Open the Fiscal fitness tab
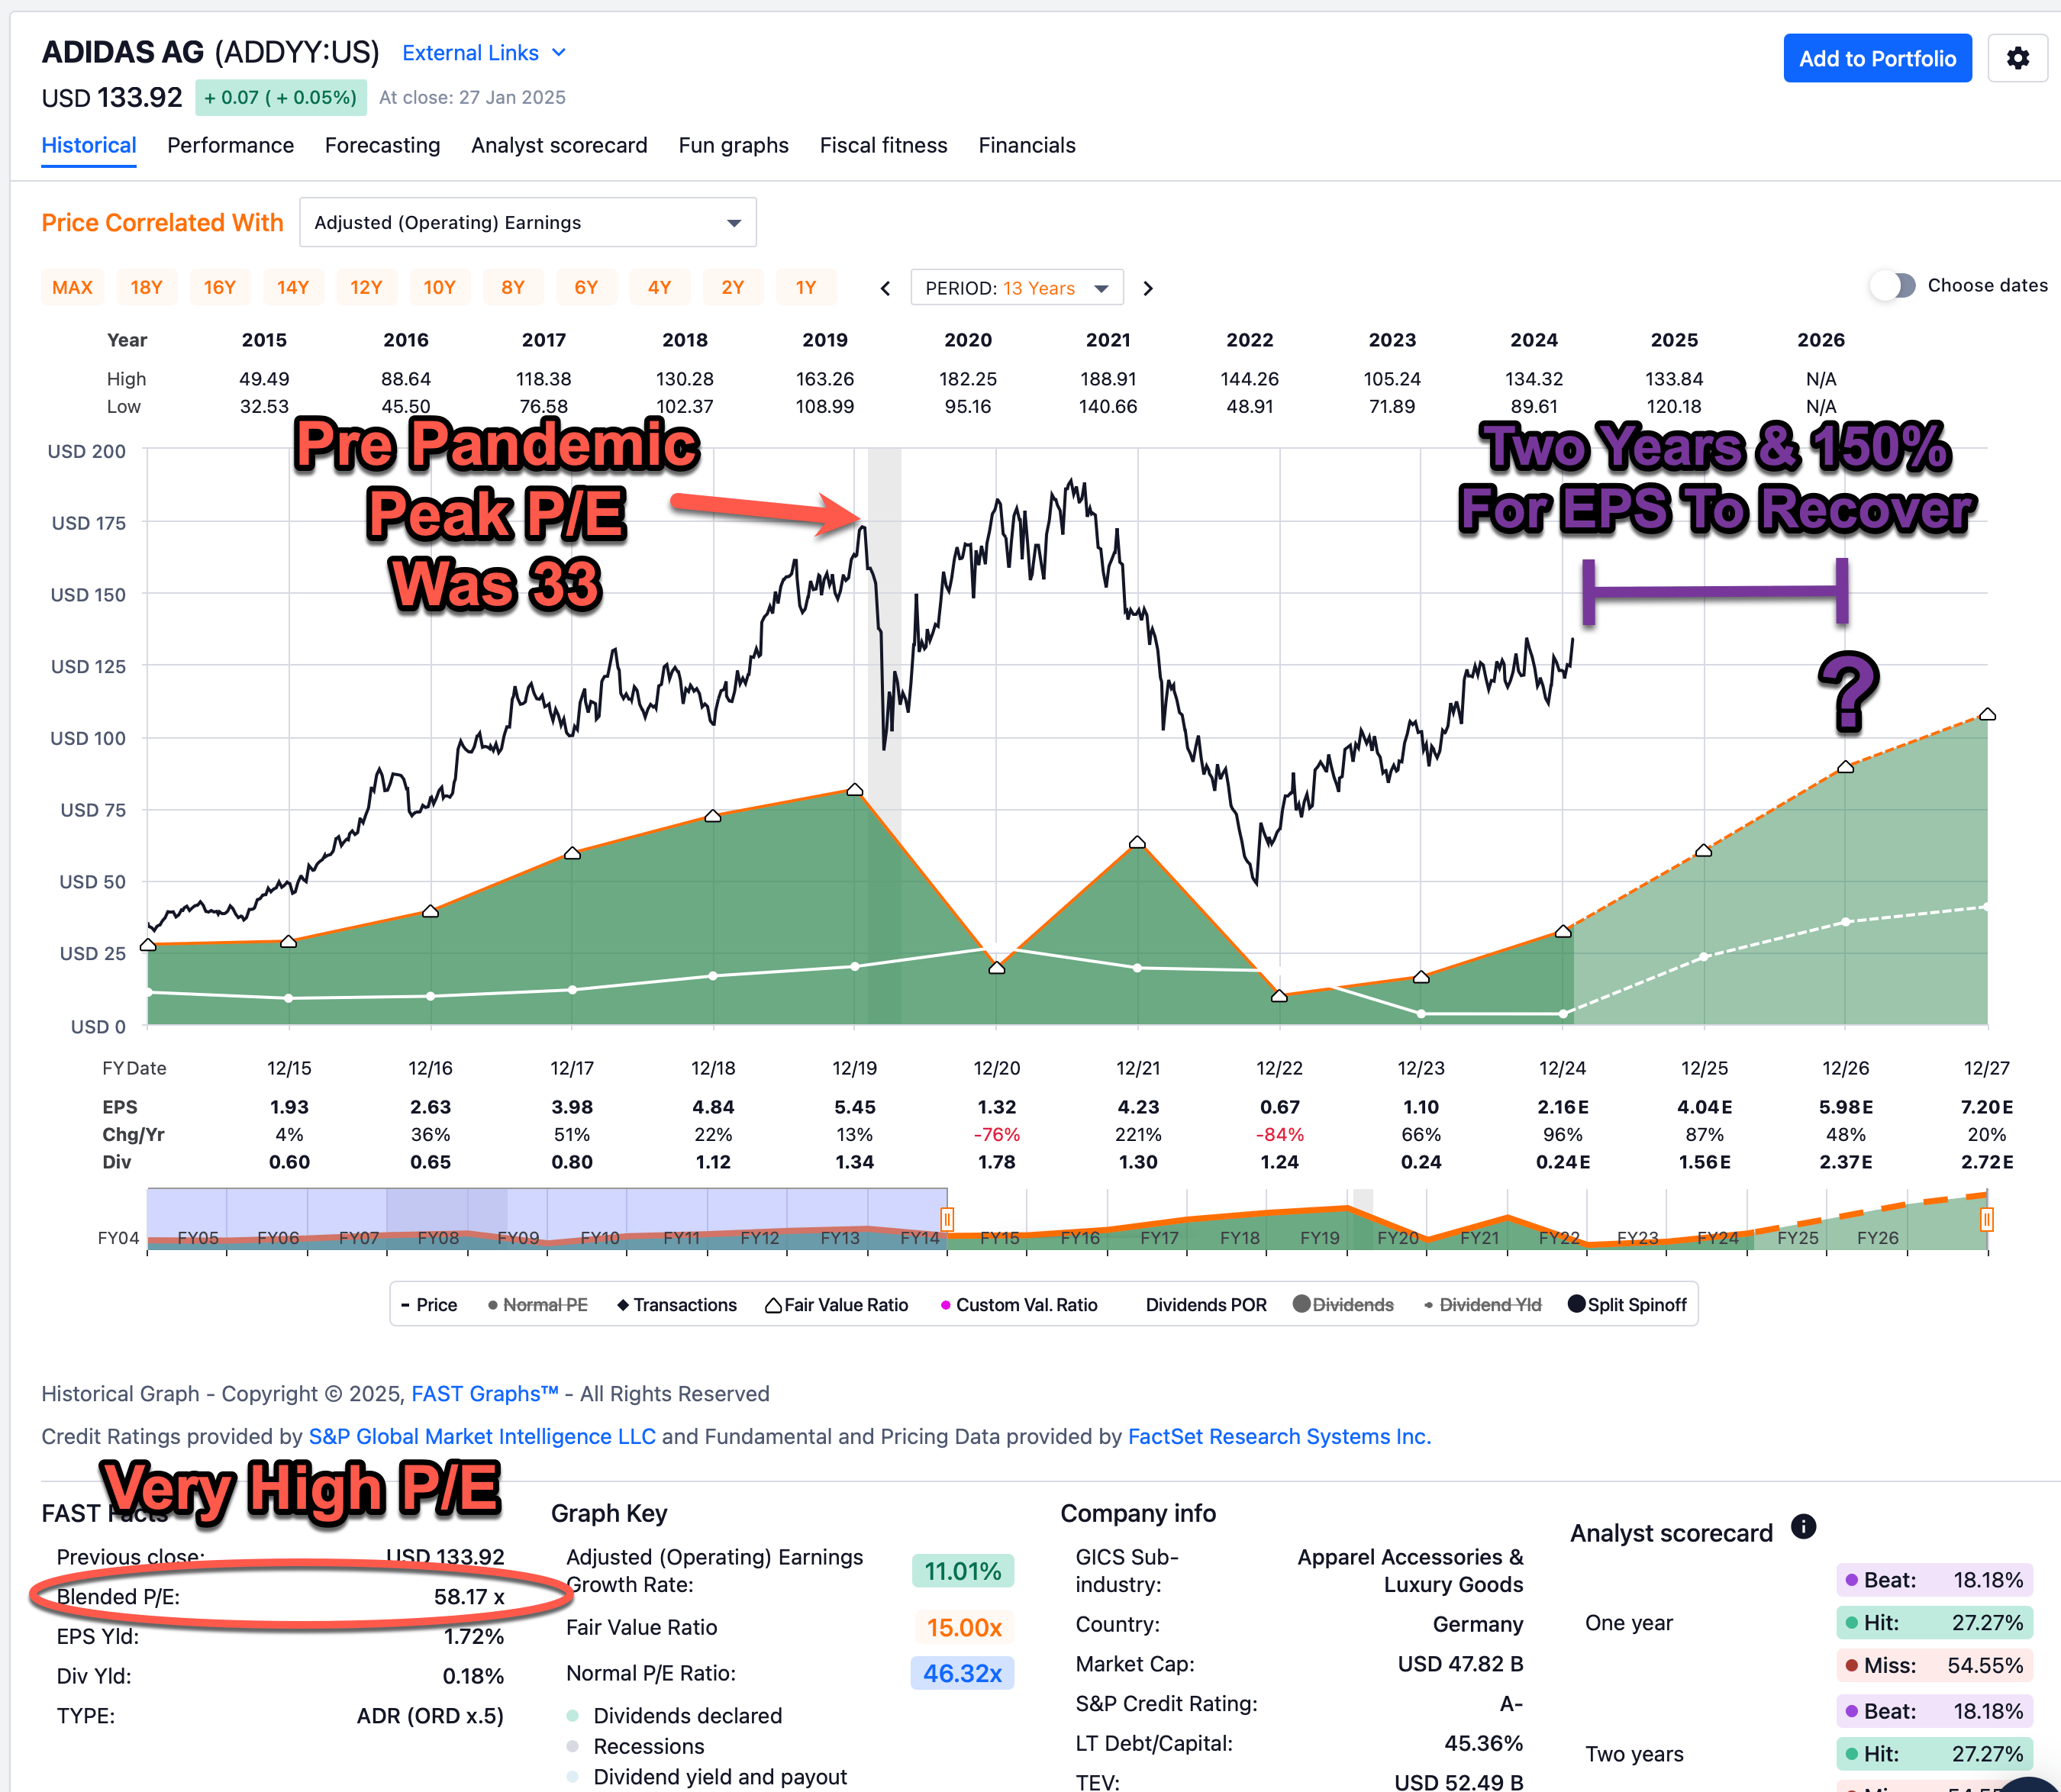Image resolution: width=2061 pixels, height=1792 pixels. 883,145
